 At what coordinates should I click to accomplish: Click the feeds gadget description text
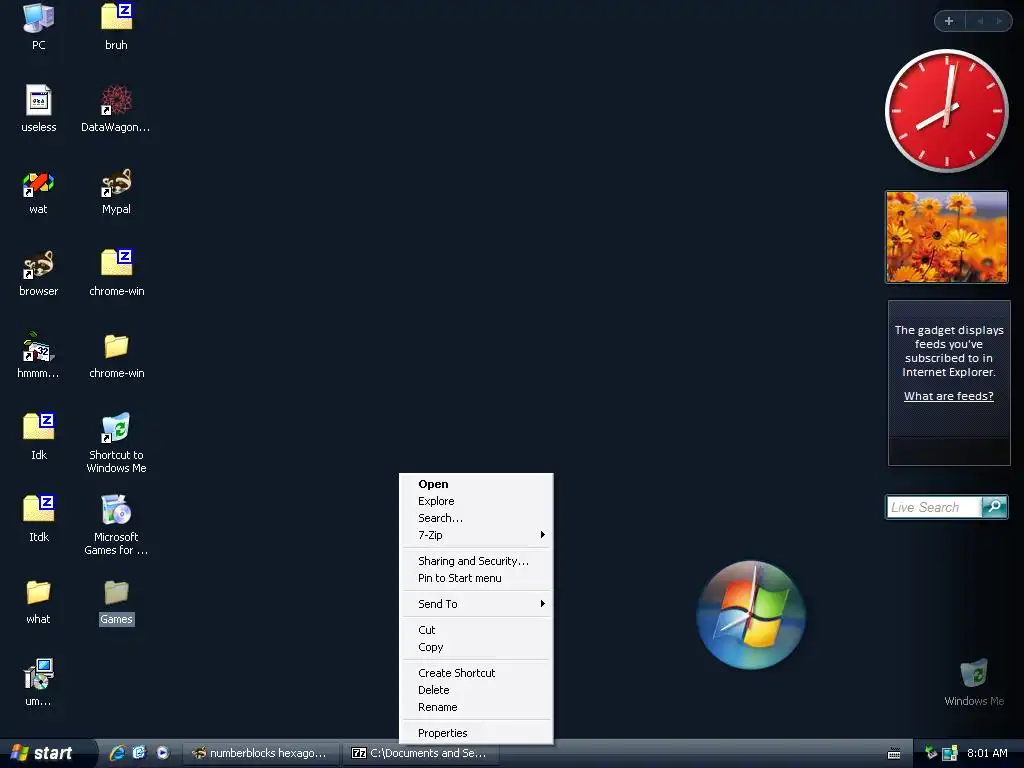[949, 351]
